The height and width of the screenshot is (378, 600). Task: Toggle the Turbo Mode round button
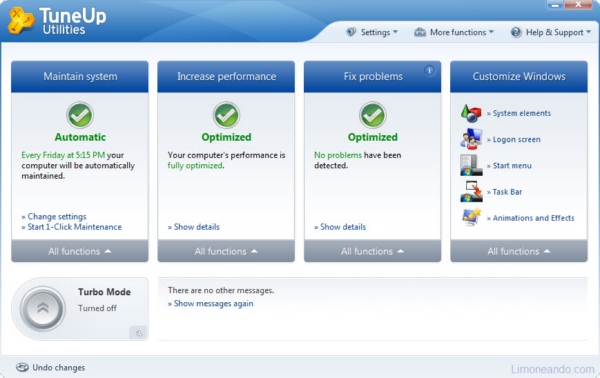42,308
